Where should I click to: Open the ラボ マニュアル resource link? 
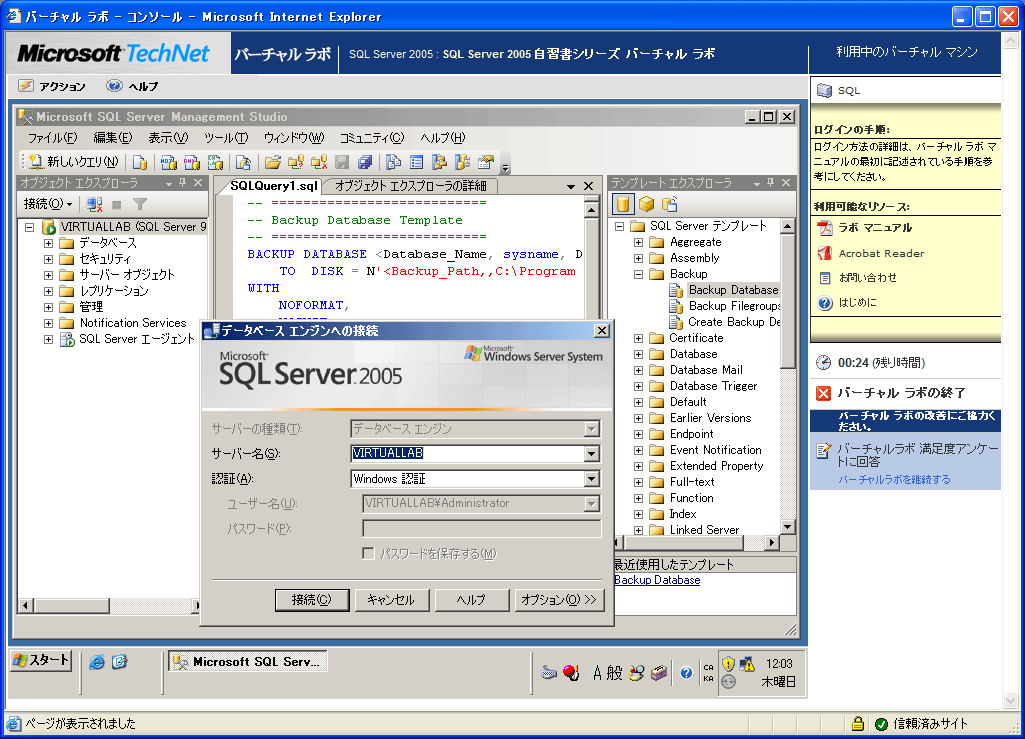pos(875,228)
